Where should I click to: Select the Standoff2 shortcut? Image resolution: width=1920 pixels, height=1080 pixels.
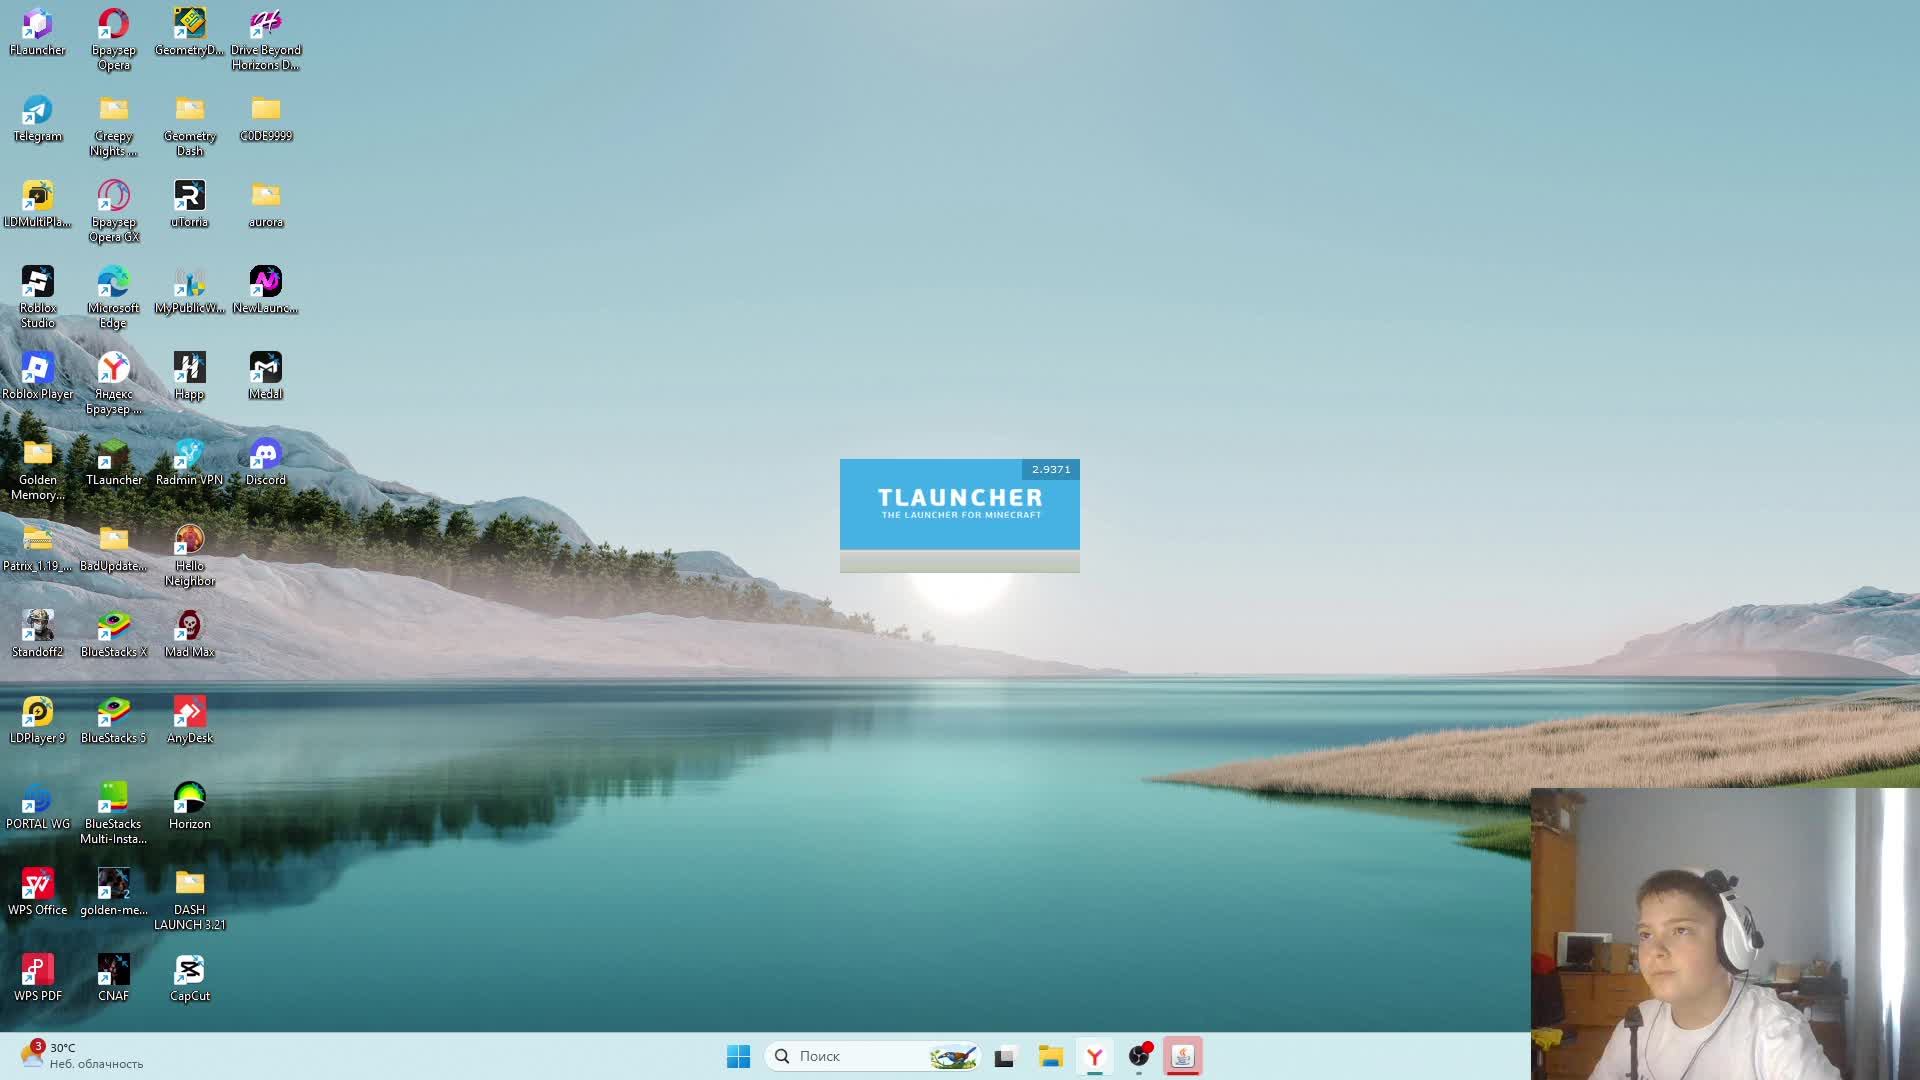pos(37,635)
